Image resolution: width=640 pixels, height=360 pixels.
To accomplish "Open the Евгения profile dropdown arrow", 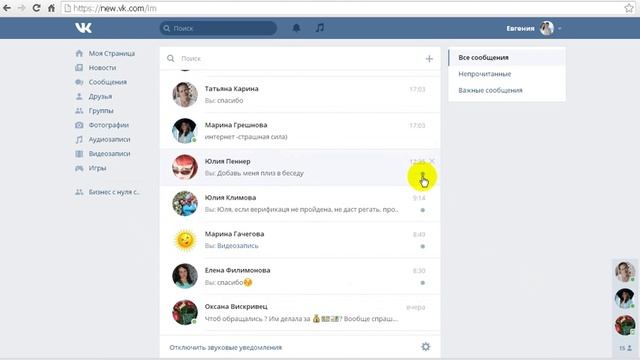I will 560,29.
